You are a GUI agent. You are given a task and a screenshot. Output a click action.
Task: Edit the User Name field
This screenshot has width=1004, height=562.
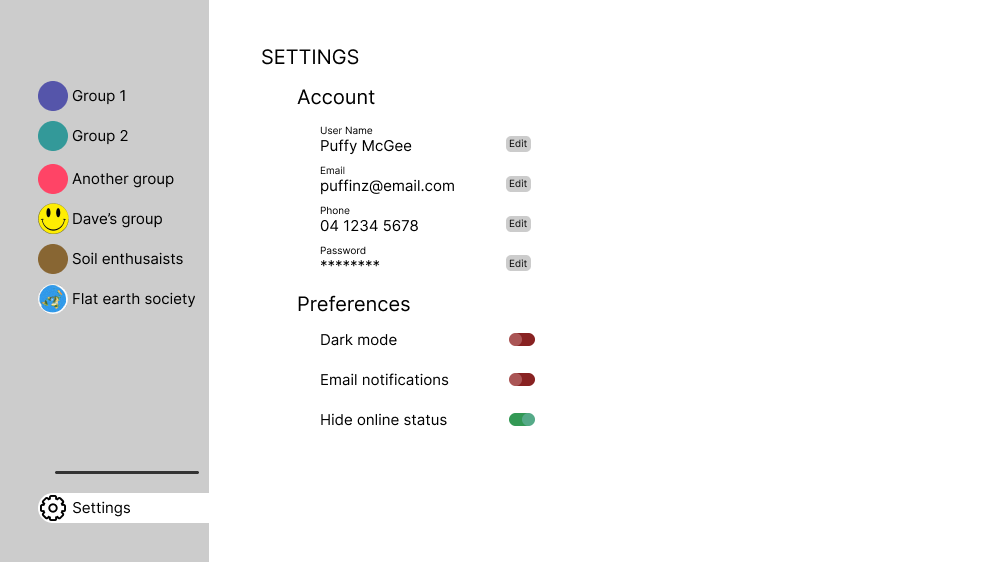[518, 144]
